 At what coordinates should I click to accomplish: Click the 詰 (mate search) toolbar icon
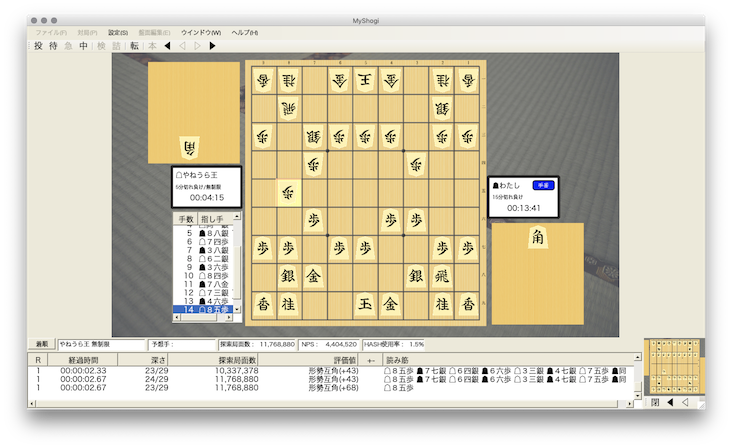pyautogui.click(x=116, y=46)
